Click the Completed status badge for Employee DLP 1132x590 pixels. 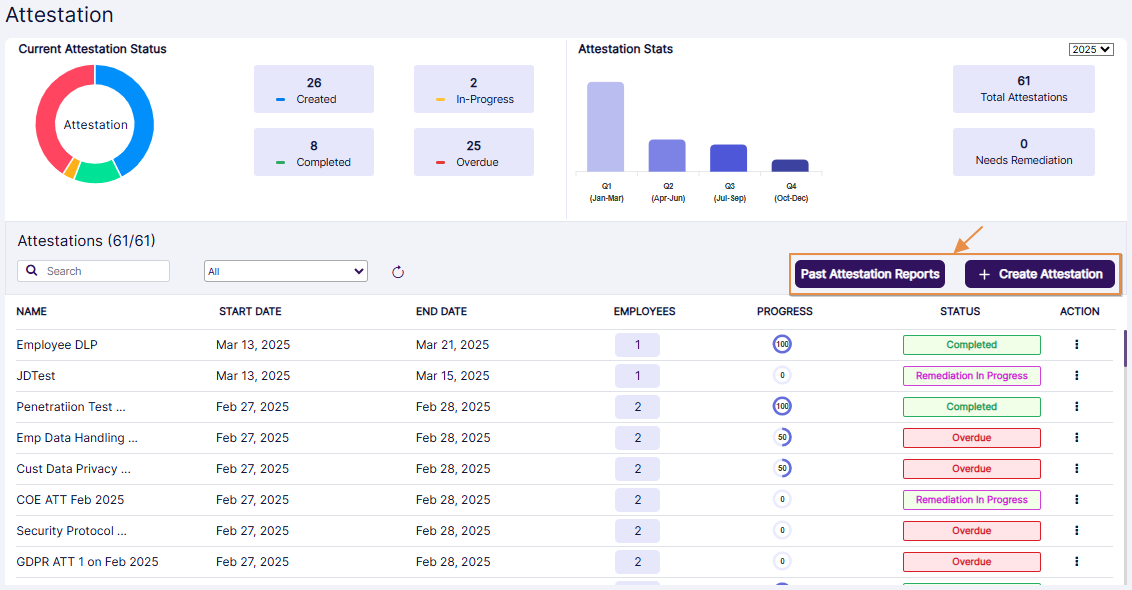click(971, 345)
